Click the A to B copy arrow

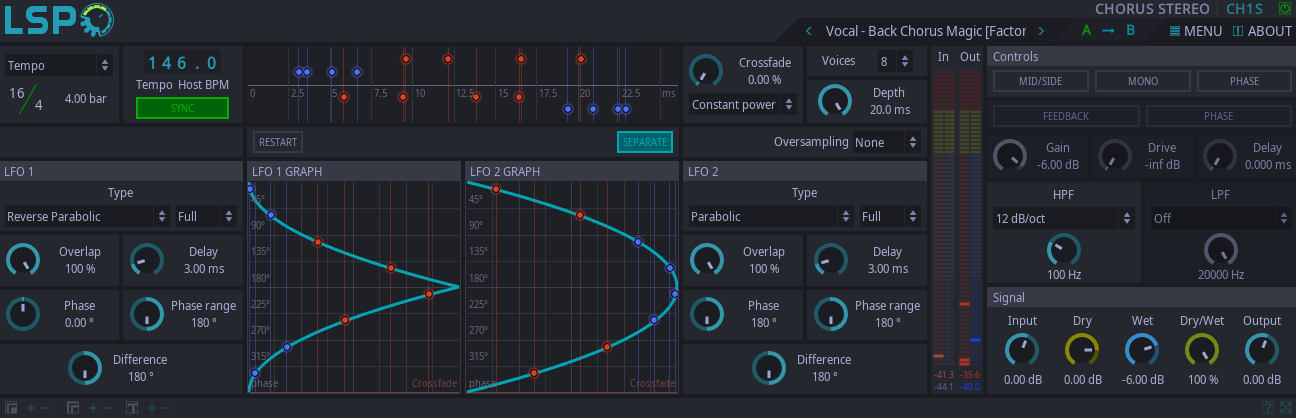pos(1108,30)
